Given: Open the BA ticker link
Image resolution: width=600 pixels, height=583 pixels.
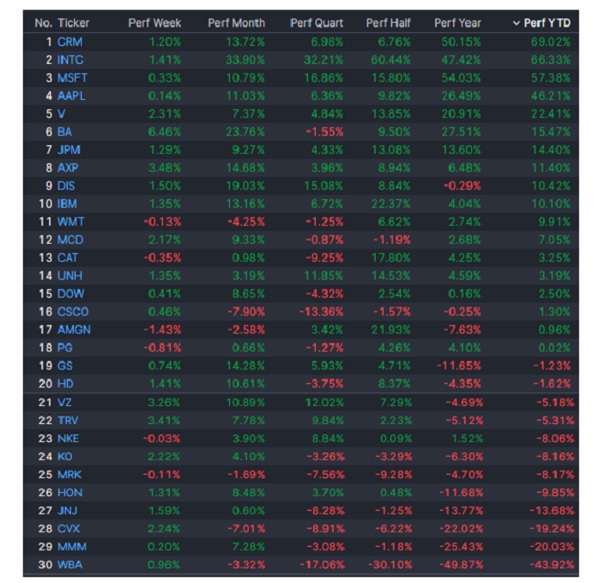Looking at the screenshot, I should pyautogui.click(x=64, y=132).
